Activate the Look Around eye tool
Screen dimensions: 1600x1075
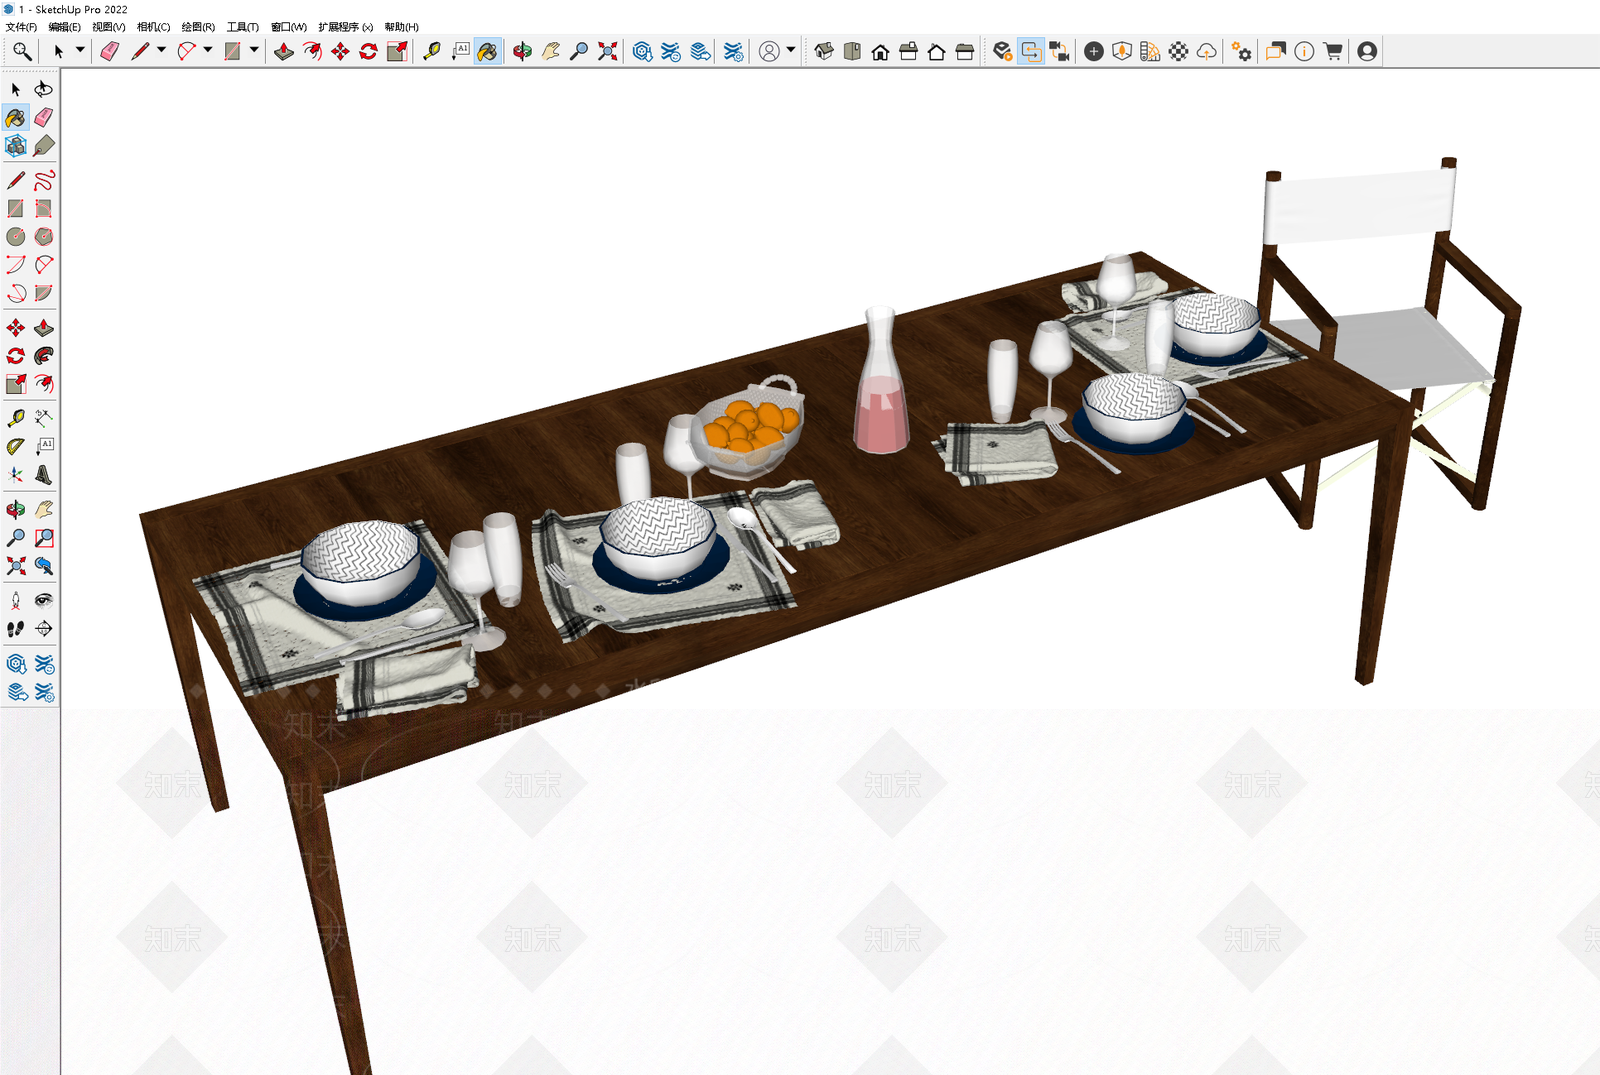(44, 600)
